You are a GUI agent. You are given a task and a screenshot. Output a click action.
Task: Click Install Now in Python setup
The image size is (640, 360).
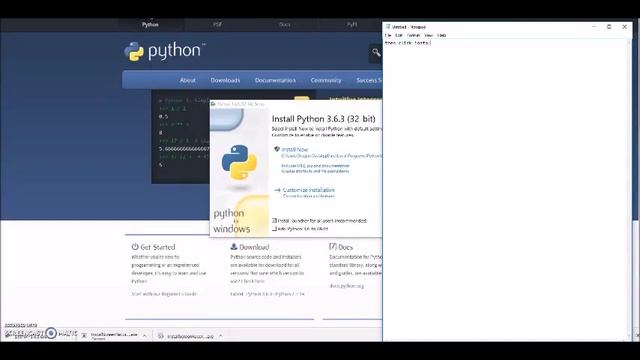tap(295, 149)
